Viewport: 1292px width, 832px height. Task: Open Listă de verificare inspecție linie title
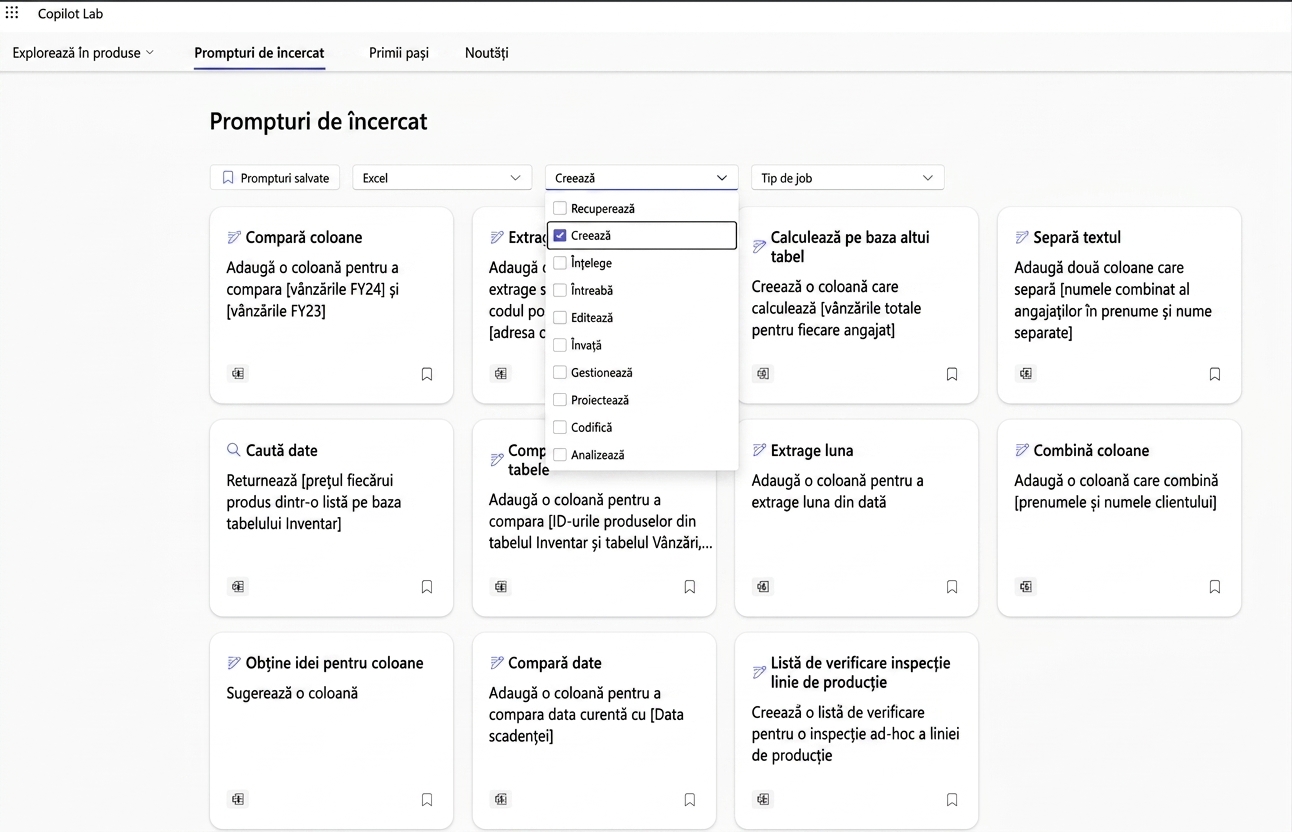[861, 672]
